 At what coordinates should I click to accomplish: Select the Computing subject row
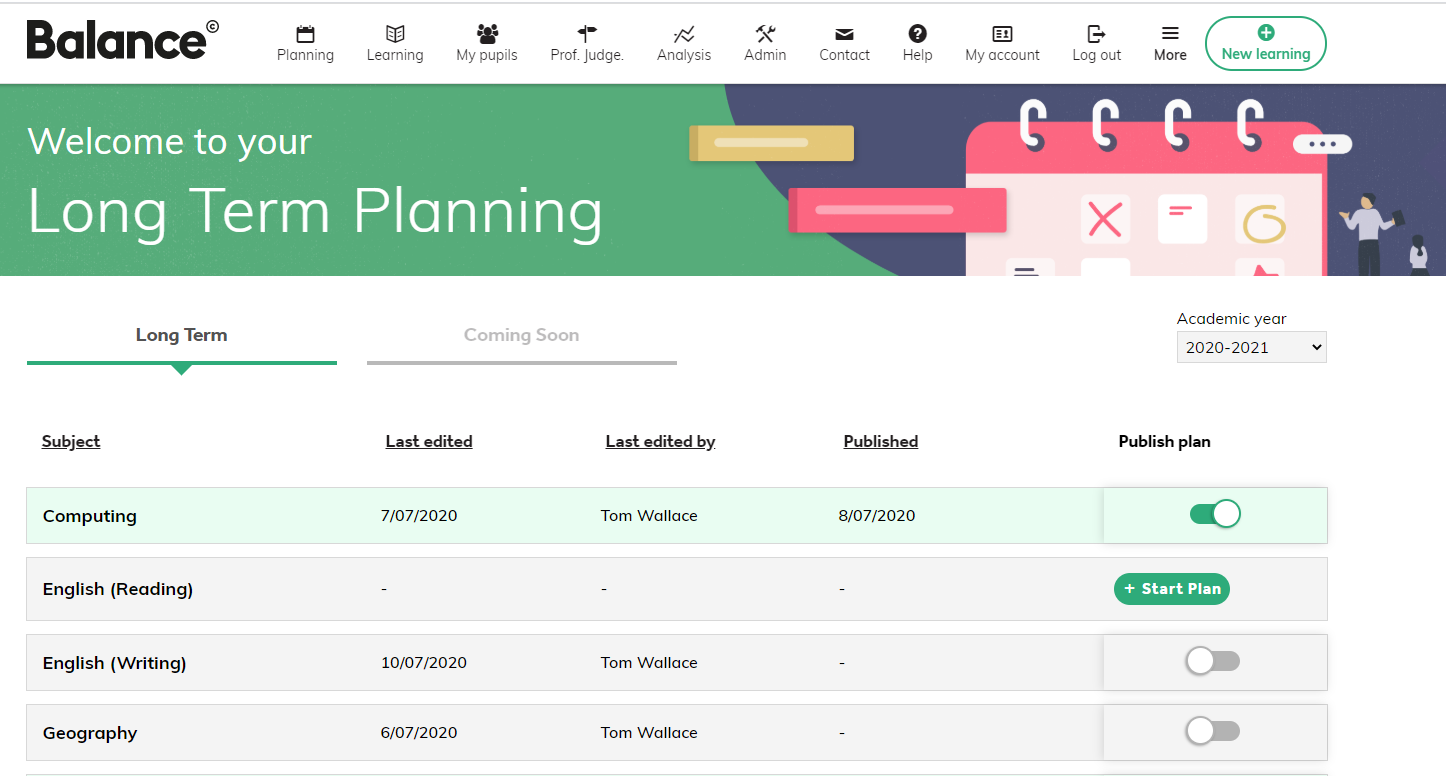677,516
